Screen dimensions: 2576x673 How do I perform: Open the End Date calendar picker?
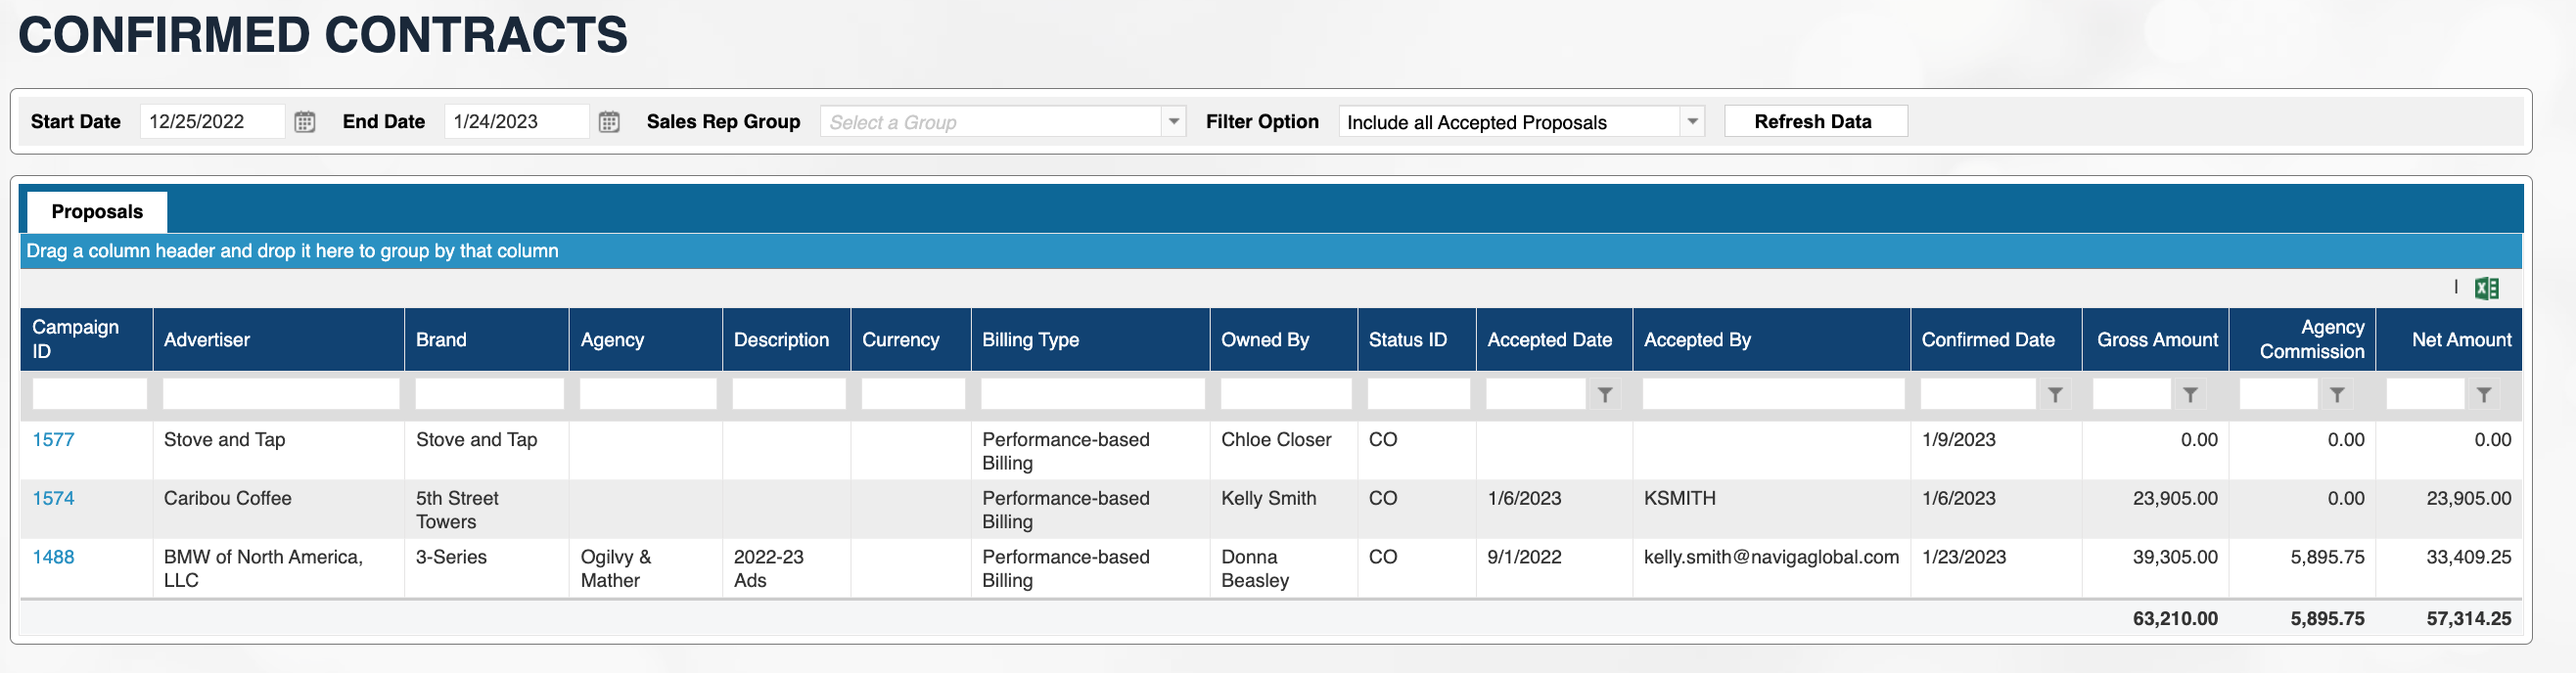click(609, 122)
